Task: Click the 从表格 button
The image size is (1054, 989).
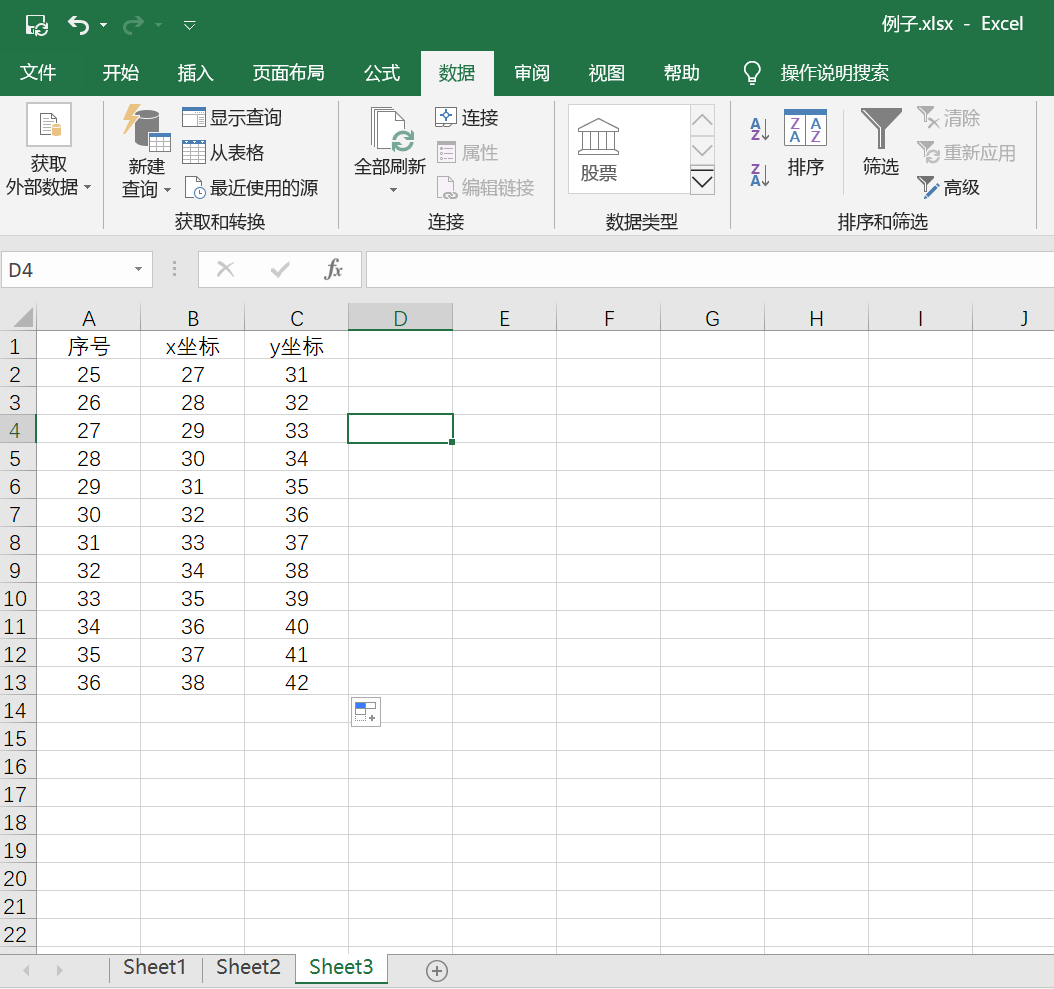Action: 223,153
